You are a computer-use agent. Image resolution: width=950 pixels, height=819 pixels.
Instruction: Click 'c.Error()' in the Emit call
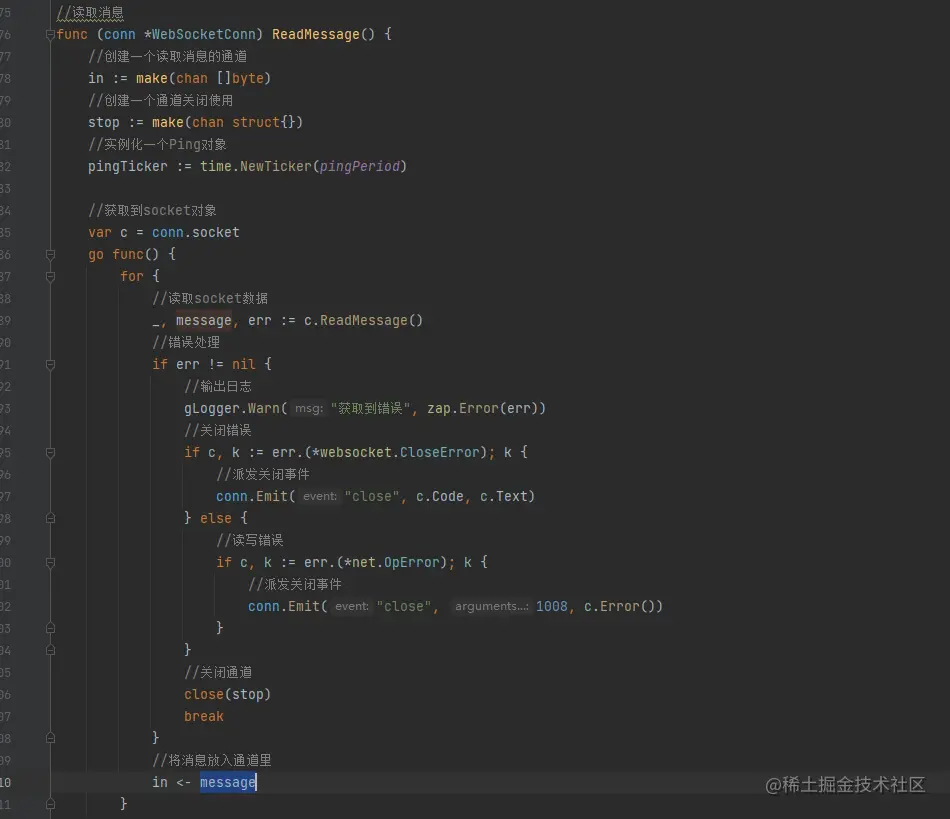(x=619, y=606)
